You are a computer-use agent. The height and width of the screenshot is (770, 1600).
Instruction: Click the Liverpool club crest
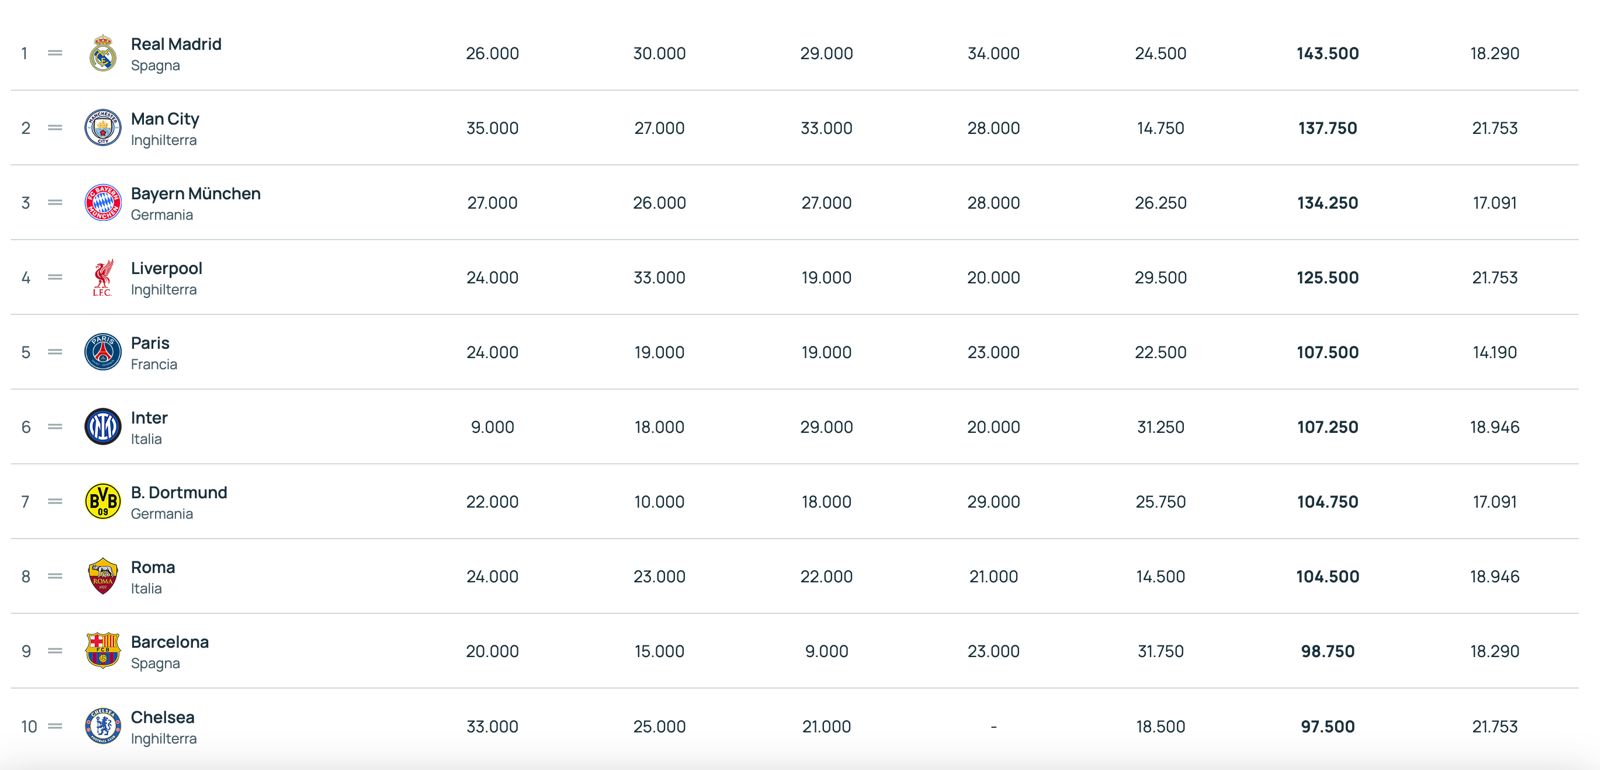[x=103, y=277]
